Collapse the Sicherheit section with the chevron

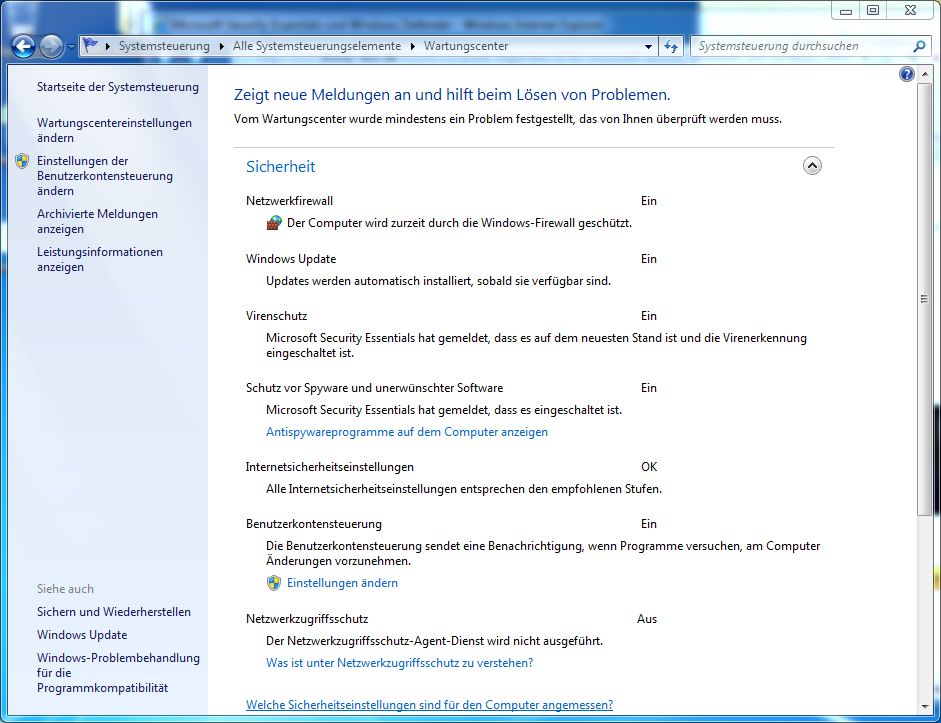coord(812,166)
